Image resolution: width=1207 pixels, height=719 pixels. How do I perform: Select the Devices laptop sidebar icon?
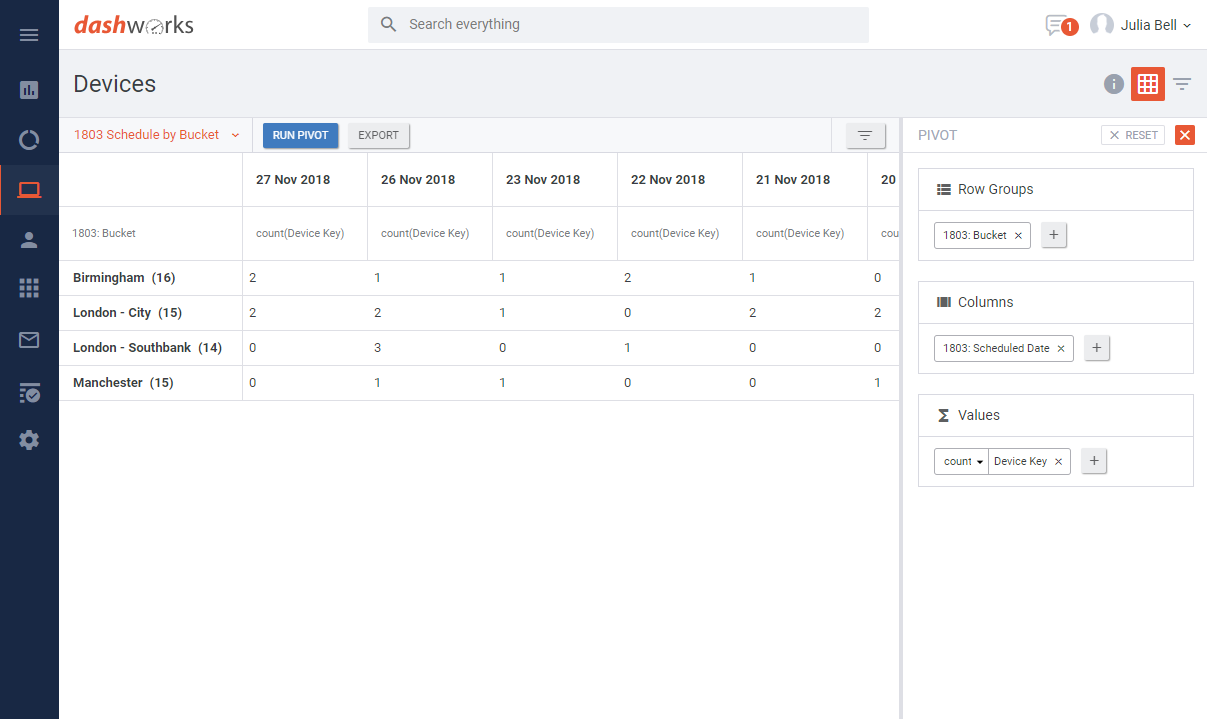[x=29, y=190]
